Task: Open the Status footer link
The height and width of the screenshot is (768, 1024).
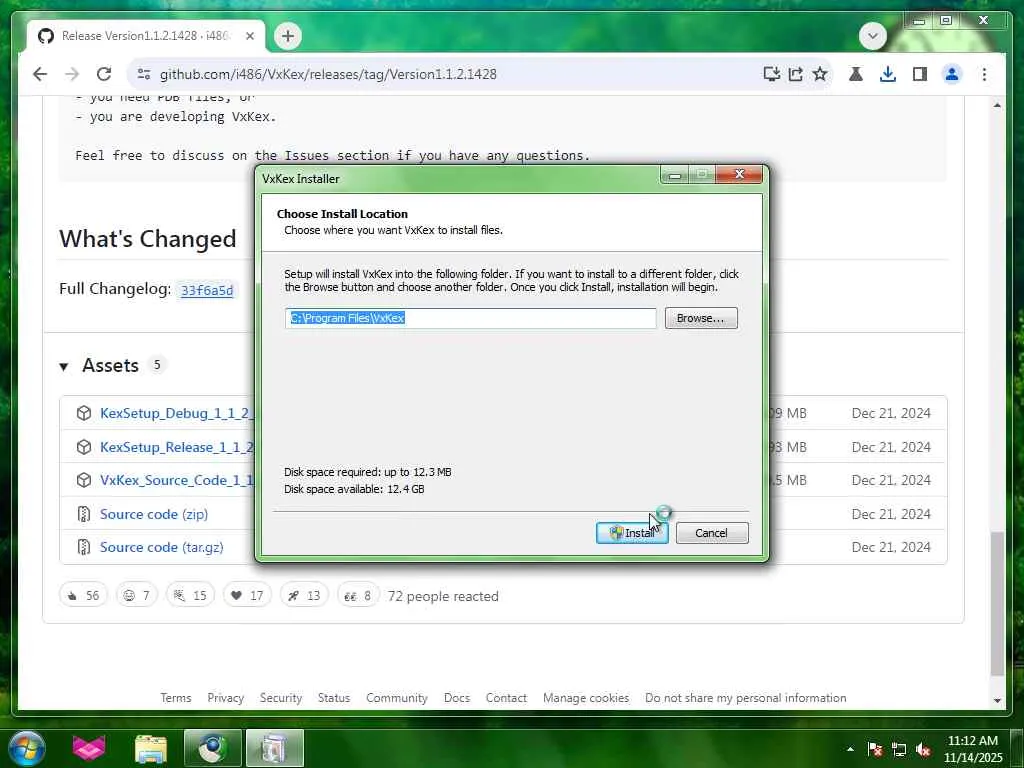Action: [334, 698]
